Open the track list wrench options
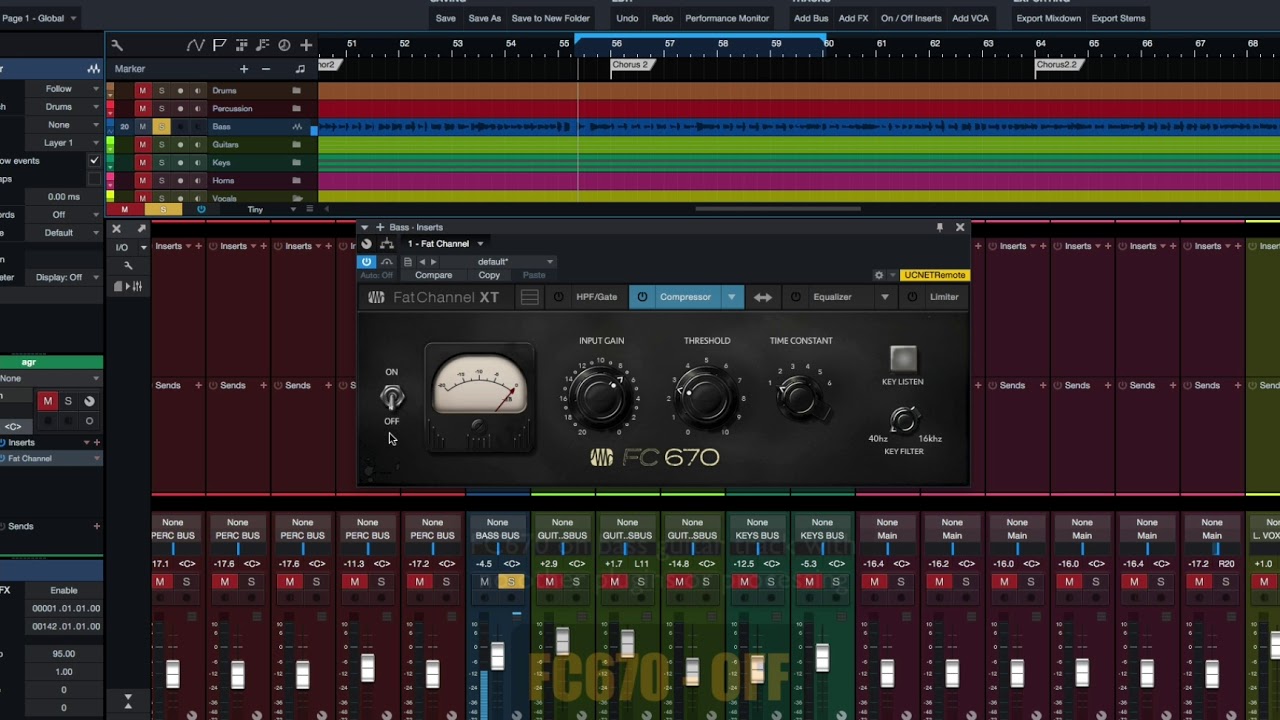 tap(117, 45)
